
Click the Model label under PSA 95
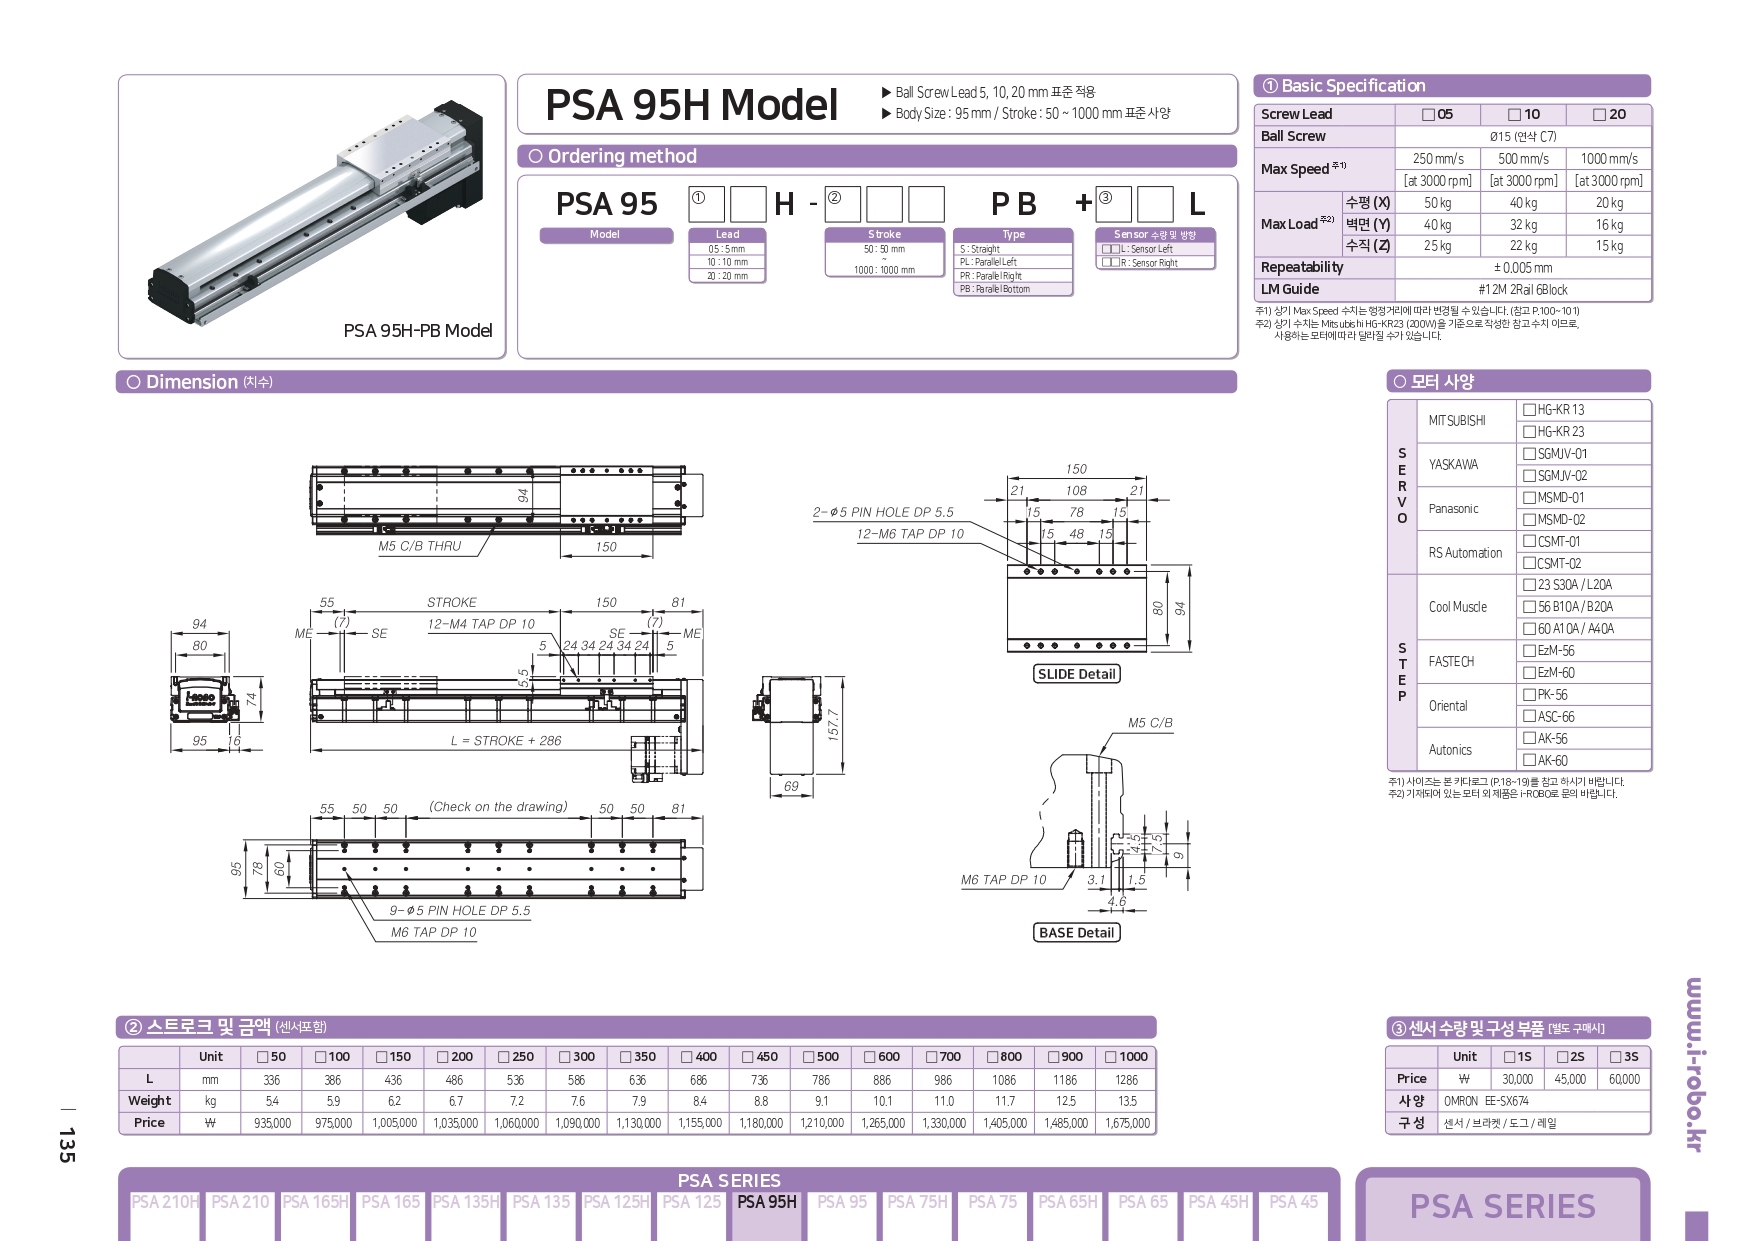(606, 235)
